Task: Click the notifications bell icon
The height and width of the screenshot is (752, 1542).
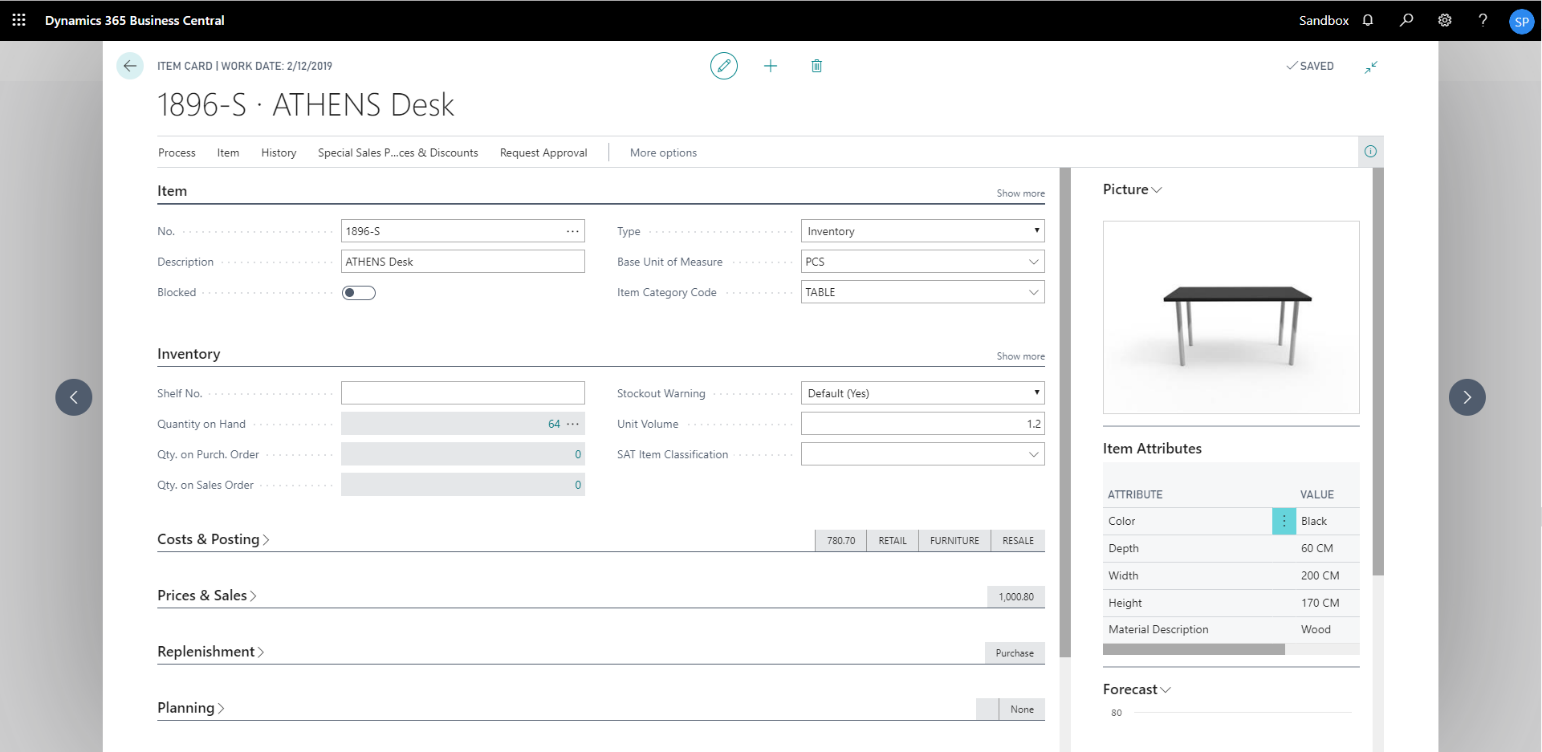Action: [1368, 20]
